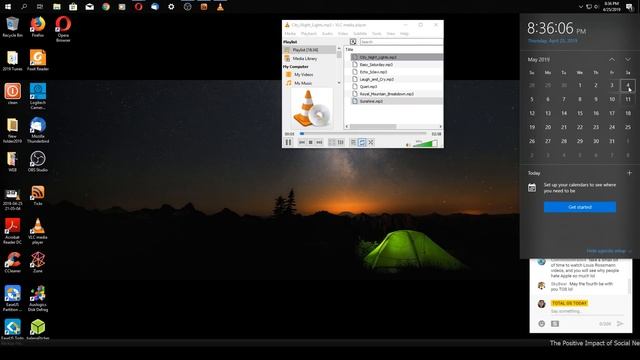Screen dimensions: 640x360
Task: Click the Get started calendar button
Action: [x=580, y=207]
